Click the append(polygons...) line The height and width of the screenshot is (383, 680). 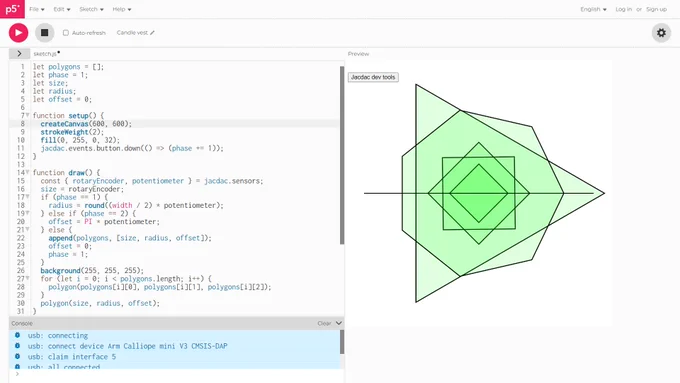tap(130, 238)
